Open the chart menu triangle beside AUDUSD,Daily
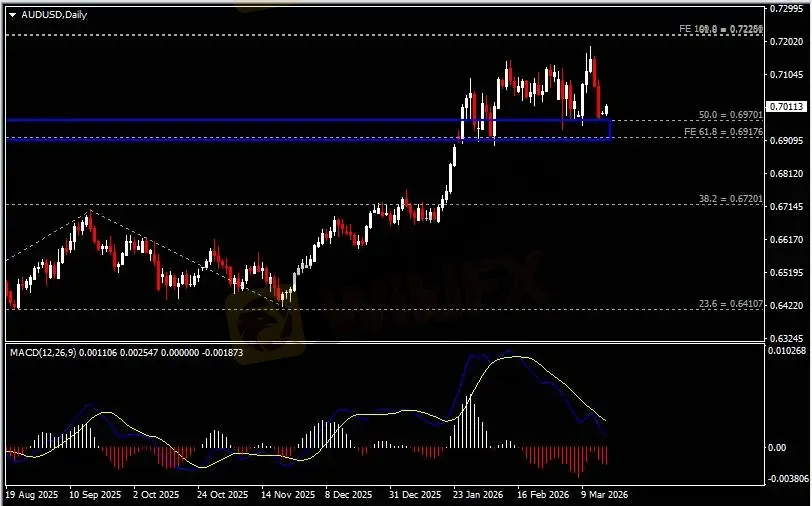 [12, 15]
